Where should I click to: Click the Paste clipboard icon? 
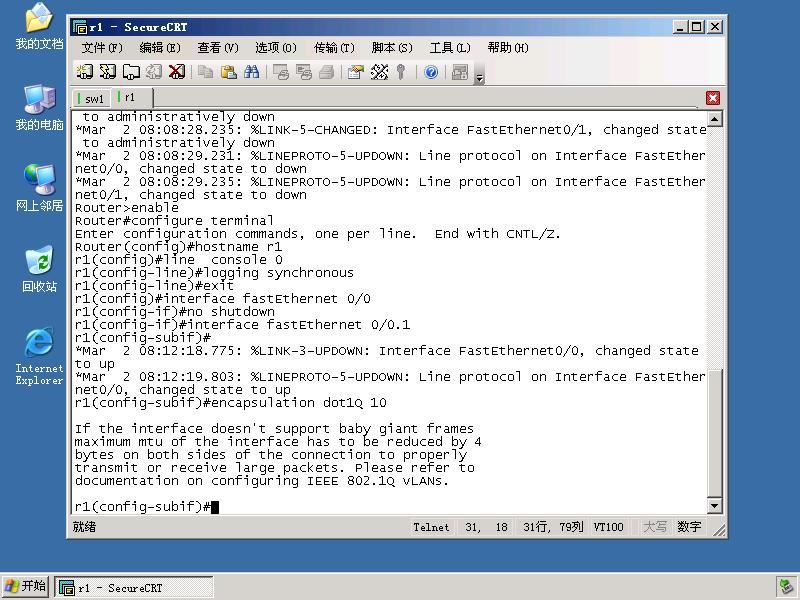tap(229, 72)
